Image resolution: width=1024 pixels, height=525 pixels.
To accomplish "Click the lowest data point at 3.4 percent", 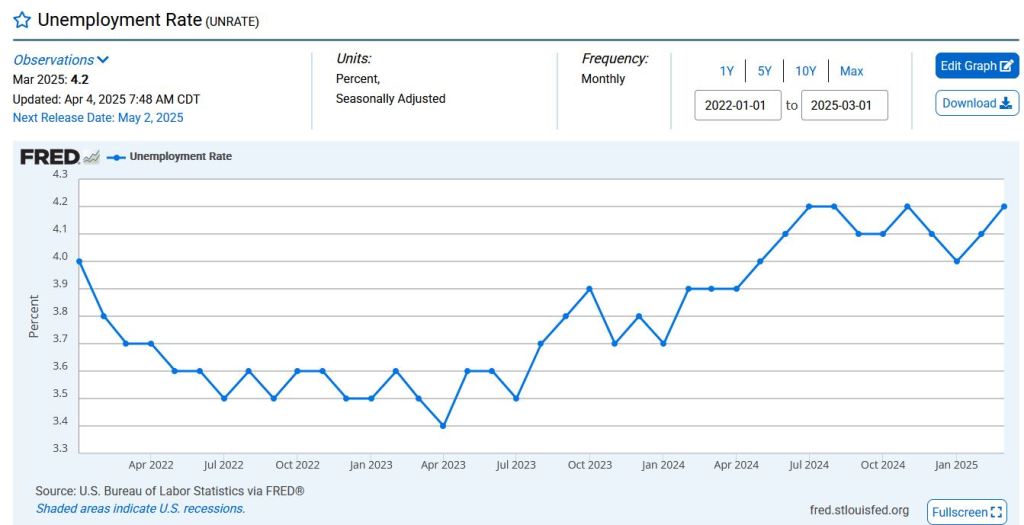I will click(443, 426).
